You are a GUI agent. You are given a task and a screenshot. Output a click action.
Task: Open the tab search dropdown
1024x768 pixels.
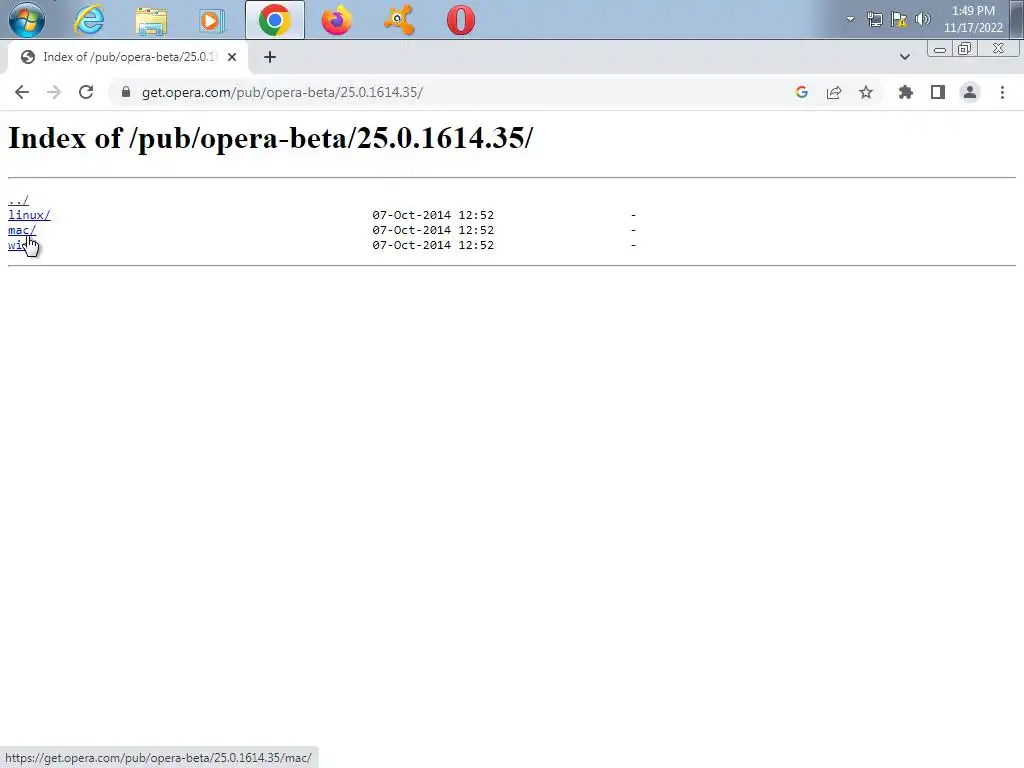click(x=904, y=57)
